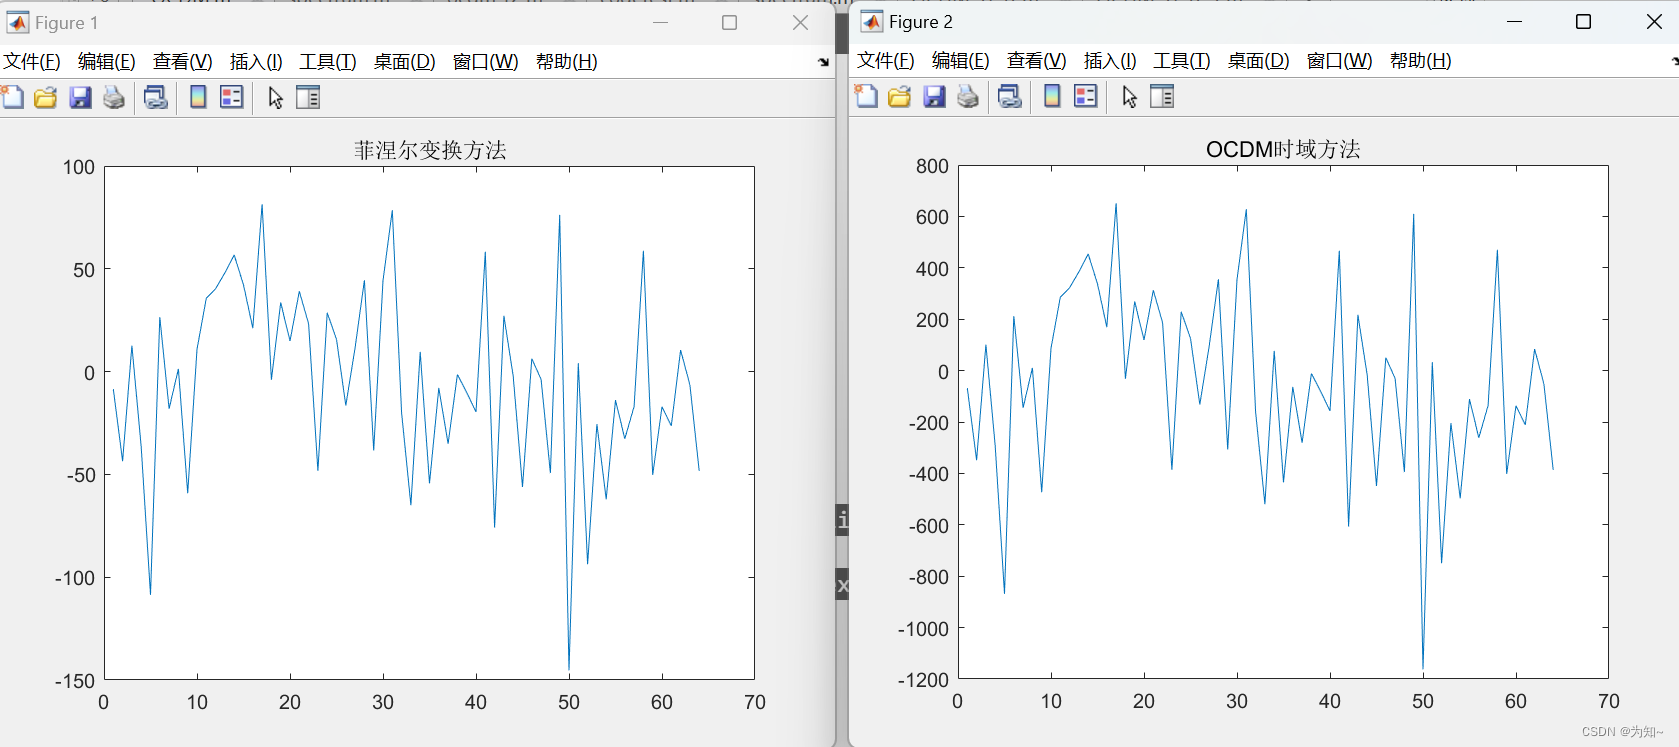This screenshot has width=1679, height=747.
Task: Open 文件(F) menu in Figure 1
Action: click(32, 62)
